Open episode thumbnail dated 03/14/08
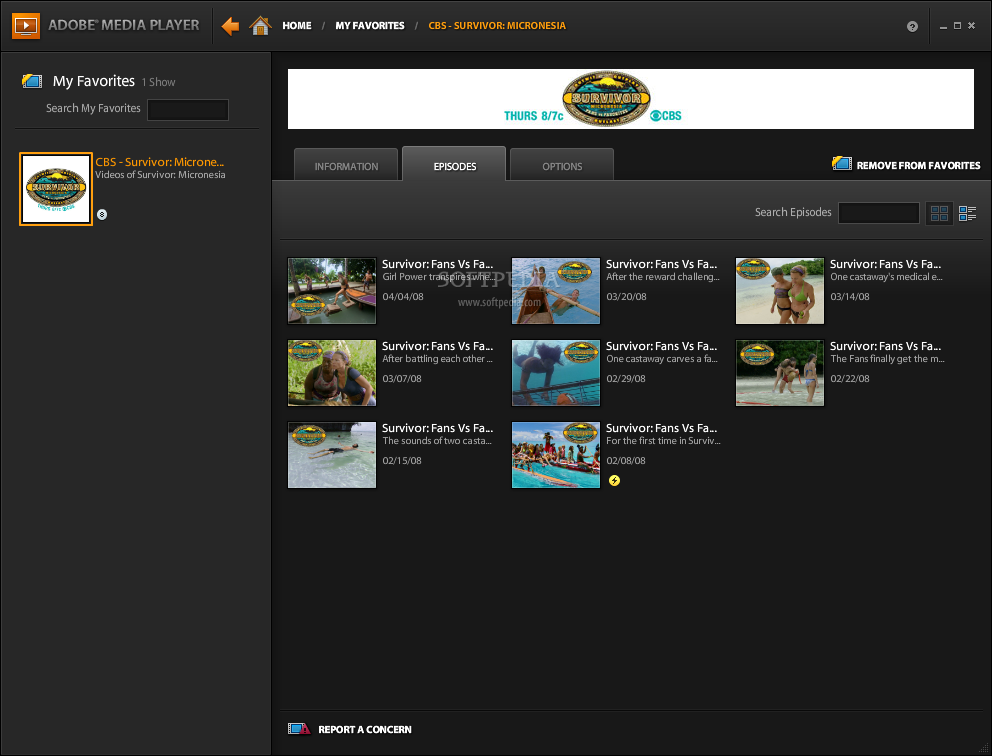 click(x=779, y=290)
